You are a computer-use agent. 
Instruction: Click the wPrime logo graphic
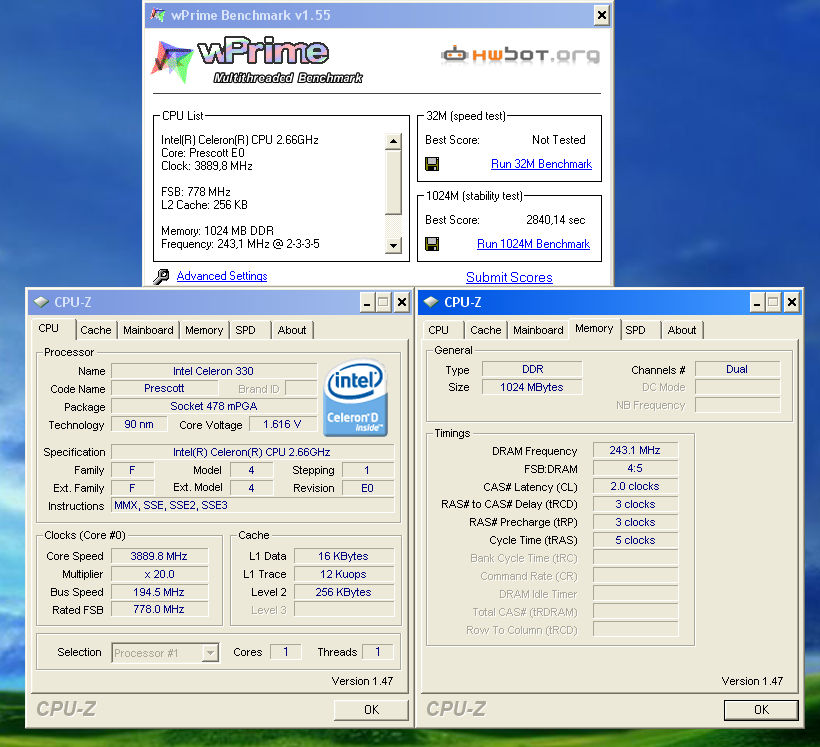click(257, 60)
